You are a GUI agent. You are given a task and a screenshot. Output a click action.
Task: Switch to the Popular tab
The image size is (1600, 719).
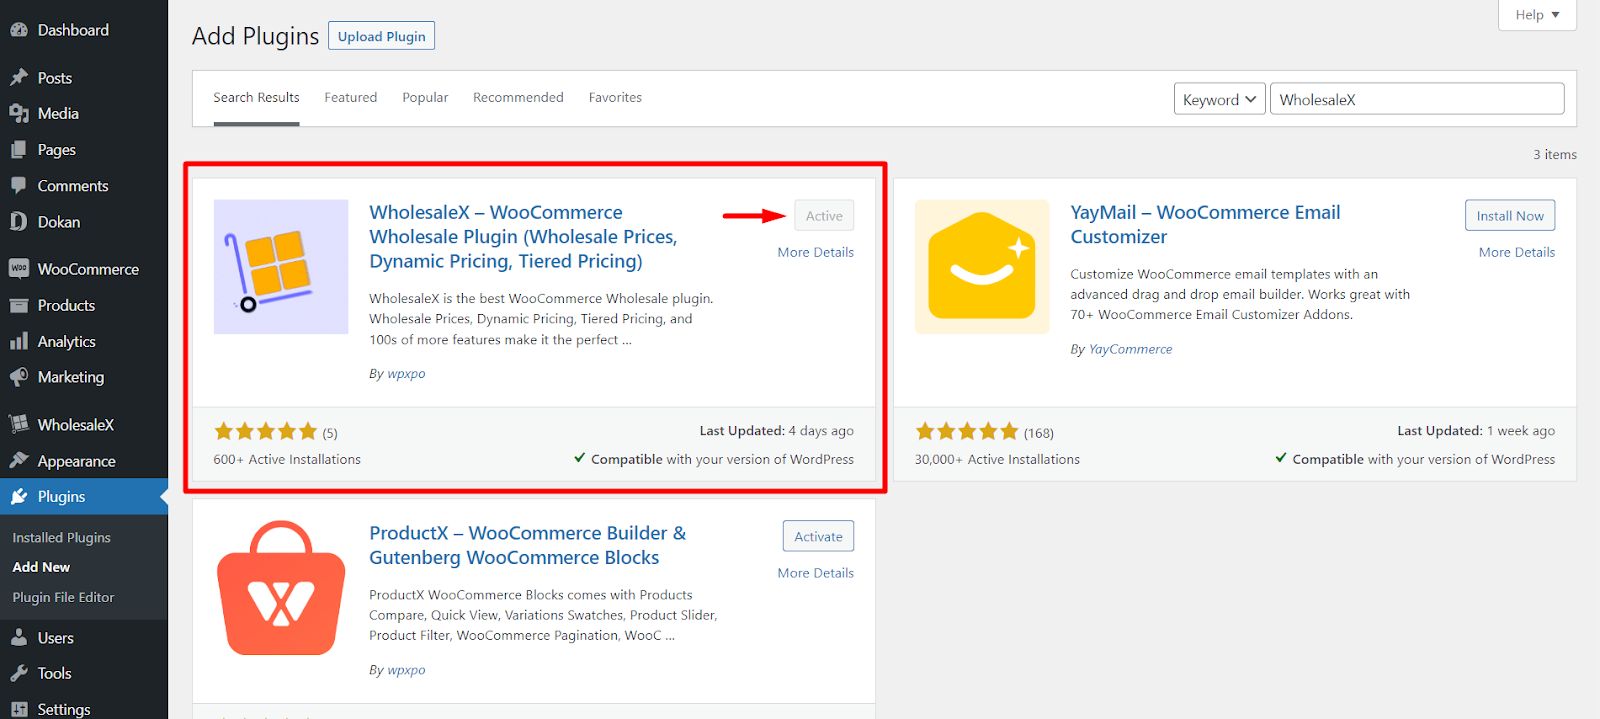pos(425,98)
